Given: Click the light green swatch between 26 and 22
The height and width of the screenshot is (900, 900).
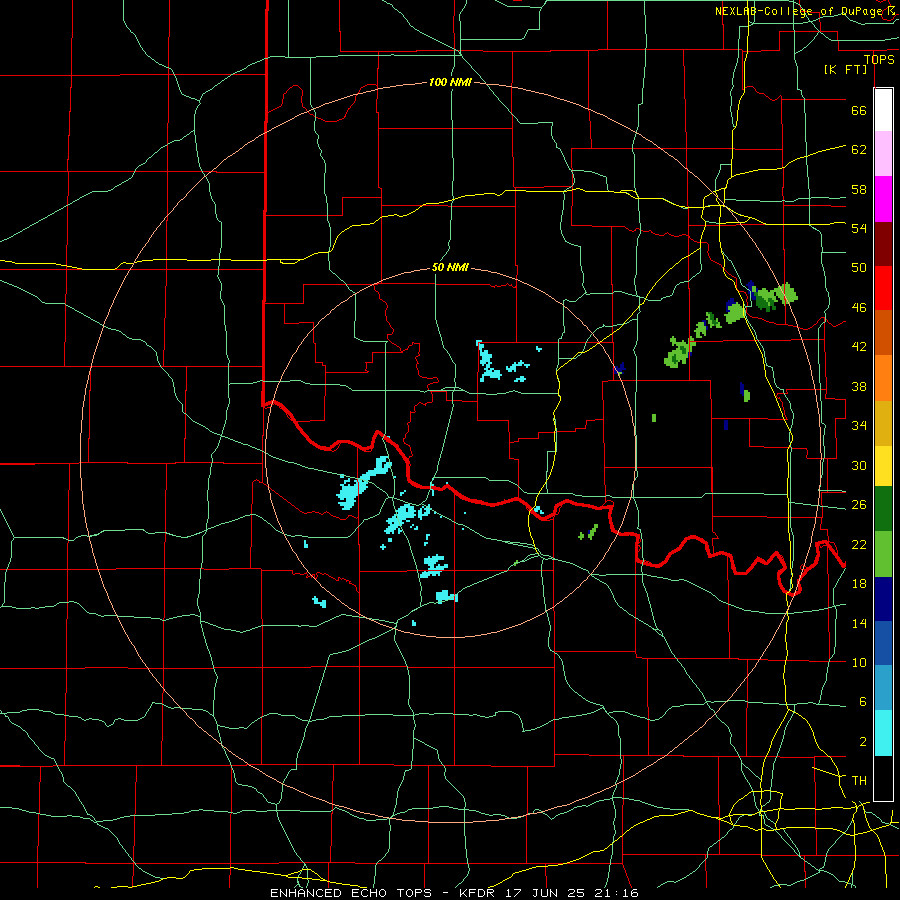Looking at the screenshot, I should [x=883, y=554].
